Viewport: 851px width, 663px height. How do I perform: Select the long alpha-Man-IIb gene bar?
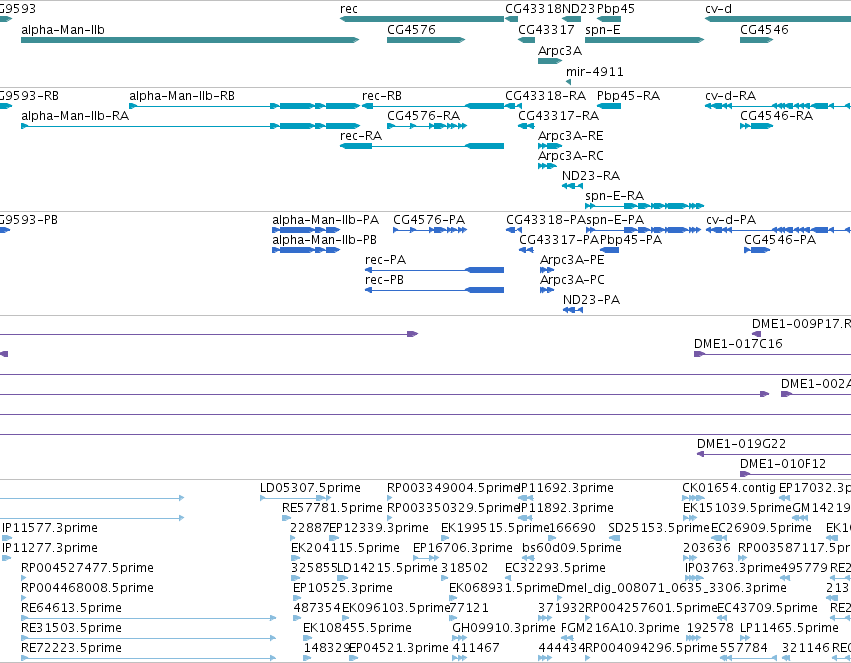pos(190,40)
